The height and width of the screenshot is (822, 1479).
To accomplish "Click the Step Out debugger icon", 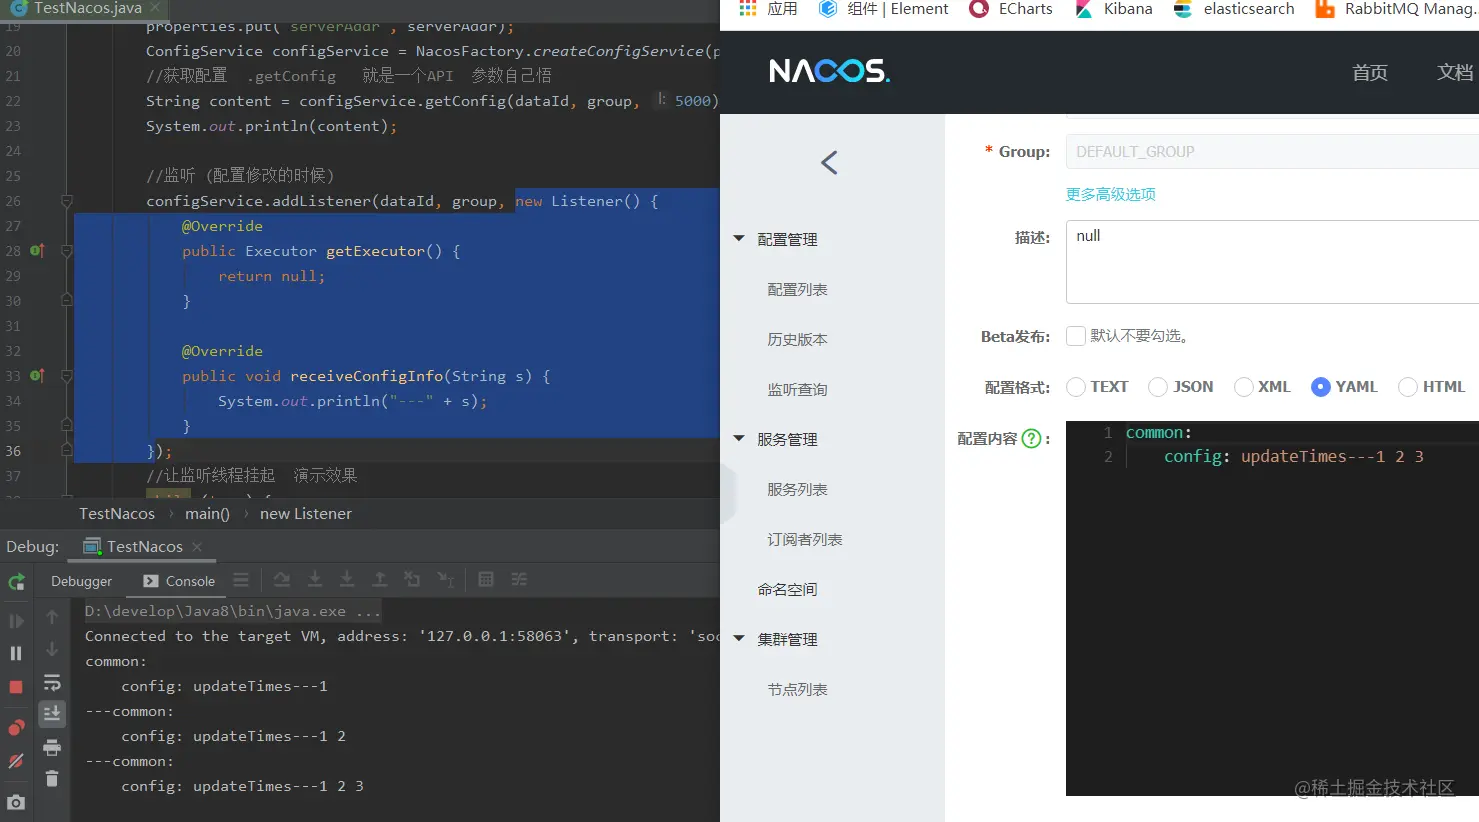I will (x=380, y=580).
